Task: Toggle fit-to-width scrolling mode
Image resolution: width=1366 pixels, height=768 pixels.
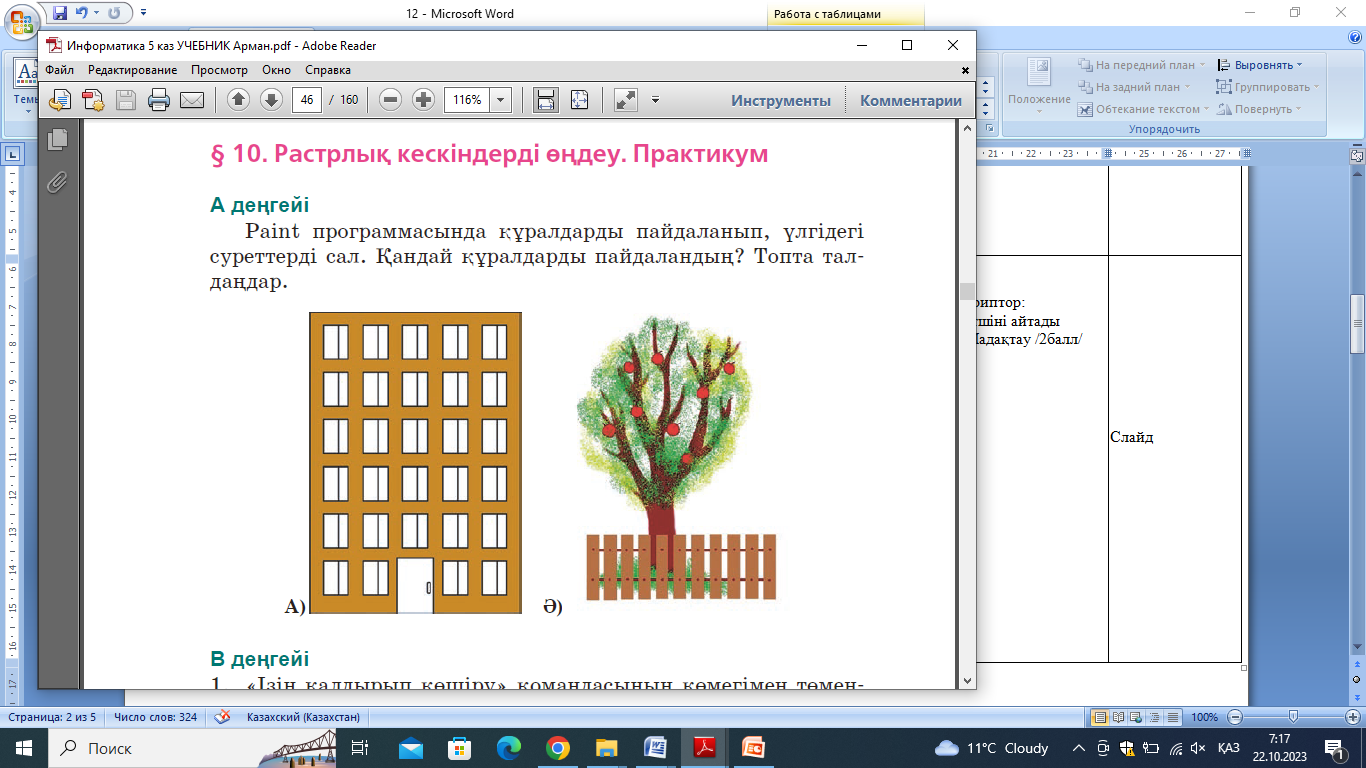Action: pos(545,100)
